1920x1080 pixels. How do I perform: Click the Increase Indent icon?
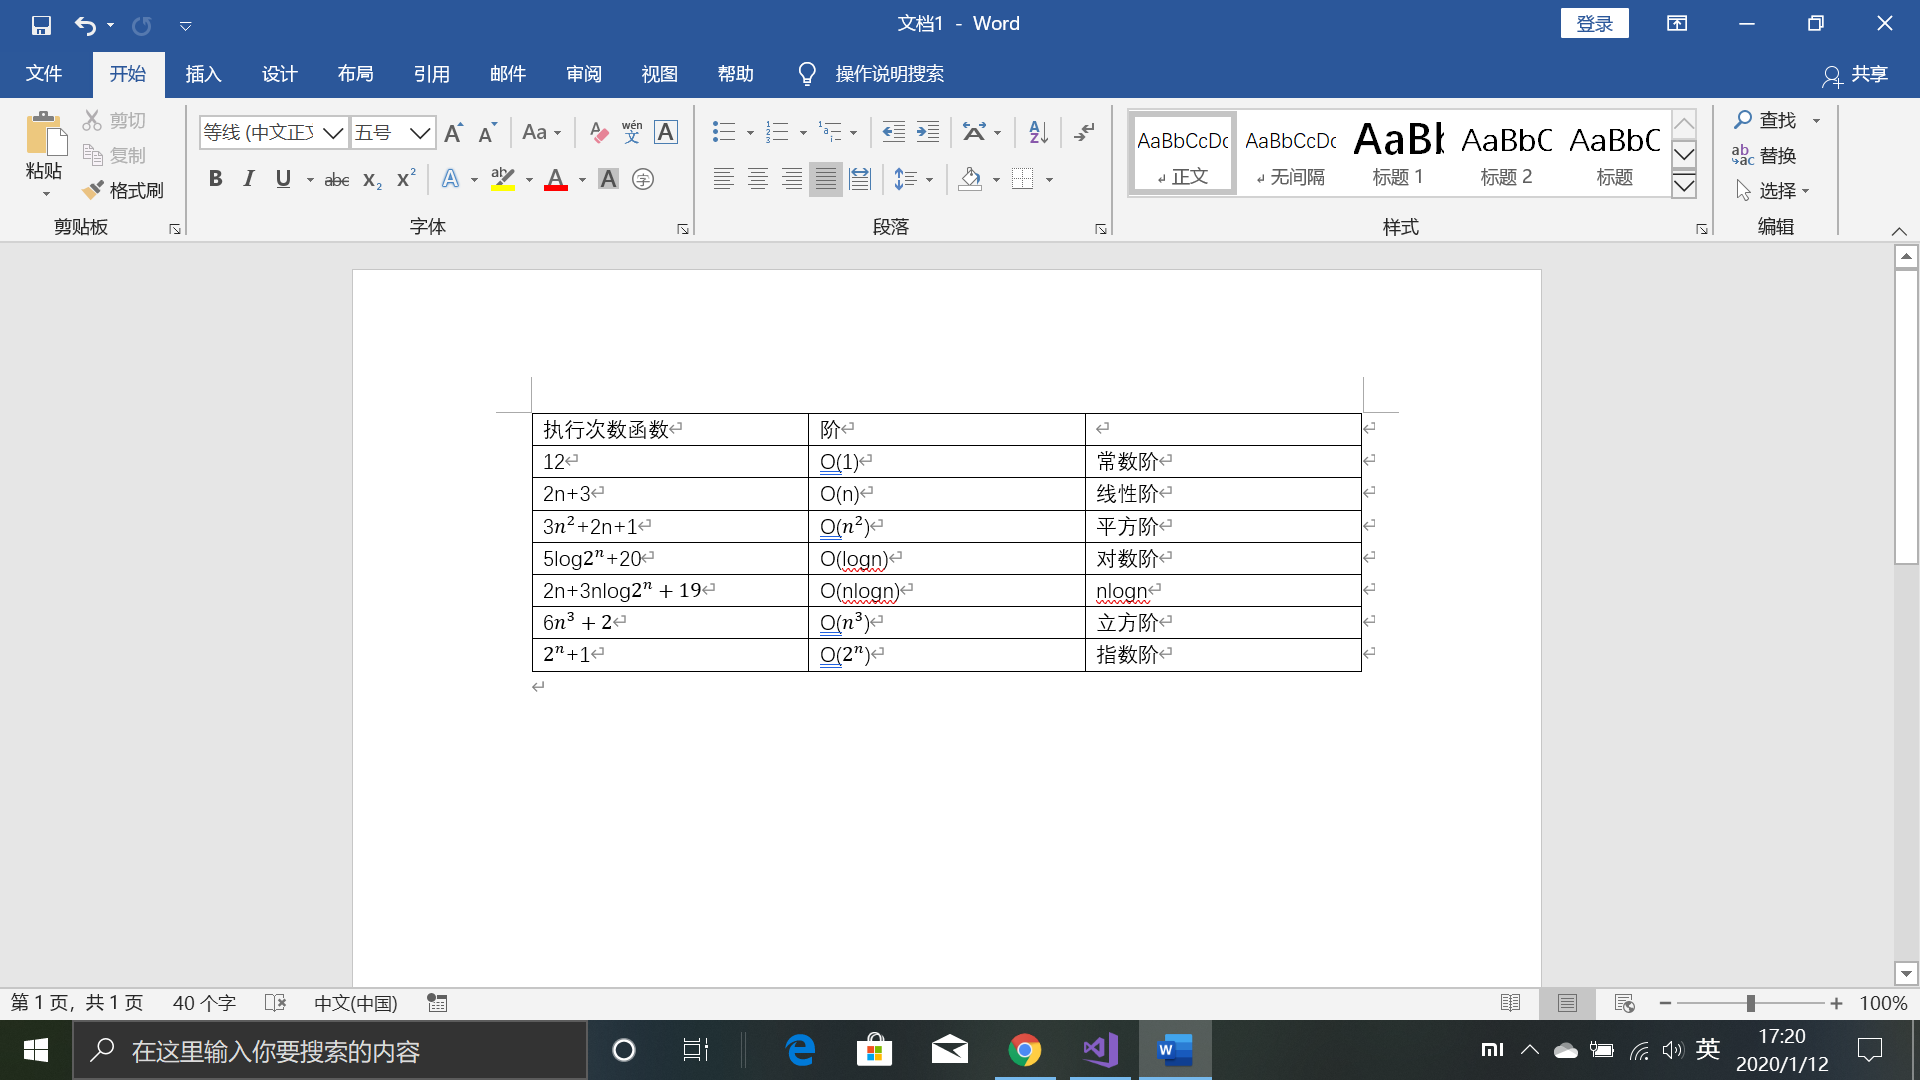click(928, 132)
